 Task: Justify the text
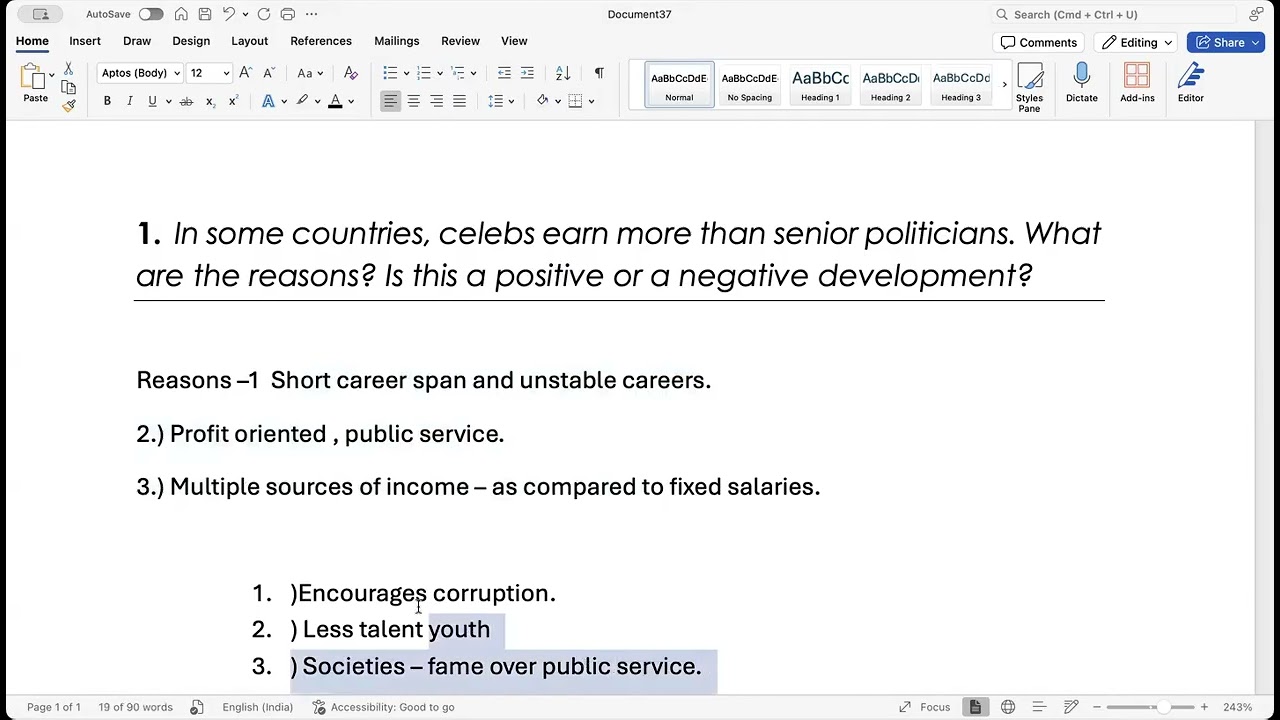click(x=459, y=101)
